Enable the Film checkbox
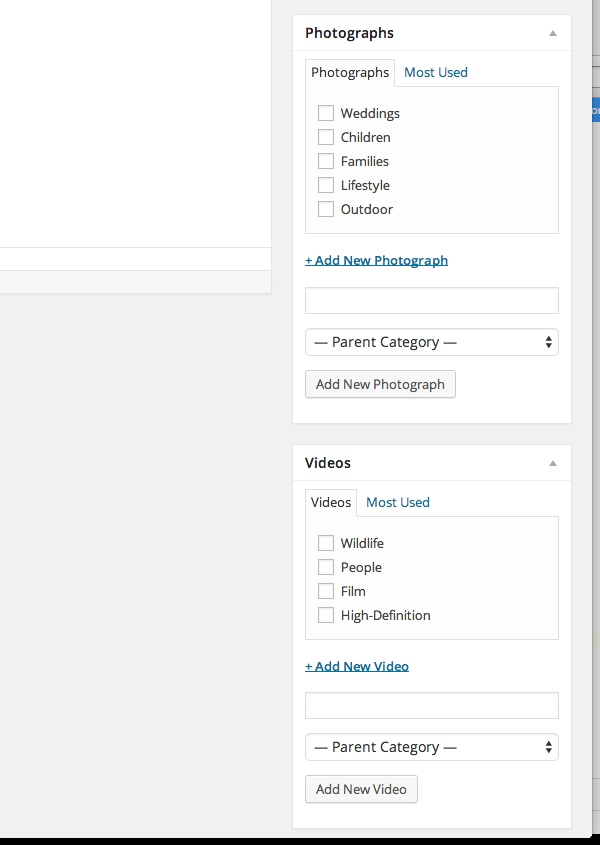Viewport: 600px width, 845px height. (326, 591)
